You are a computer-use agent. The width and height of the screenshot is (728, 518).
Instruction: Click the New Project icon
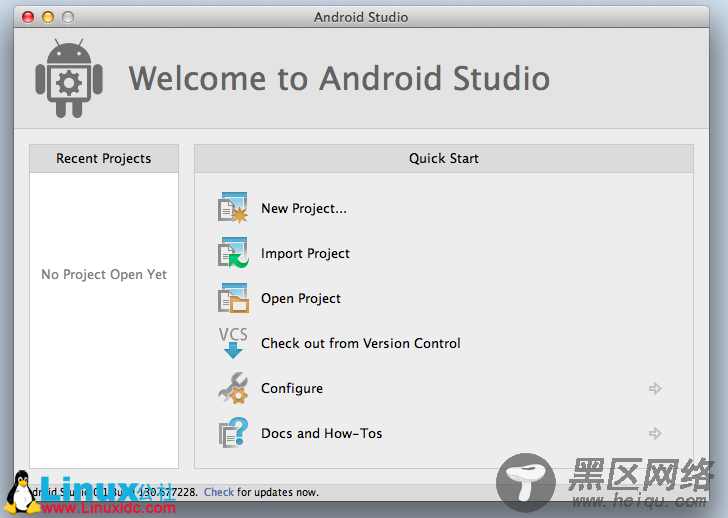coord(233,207)
